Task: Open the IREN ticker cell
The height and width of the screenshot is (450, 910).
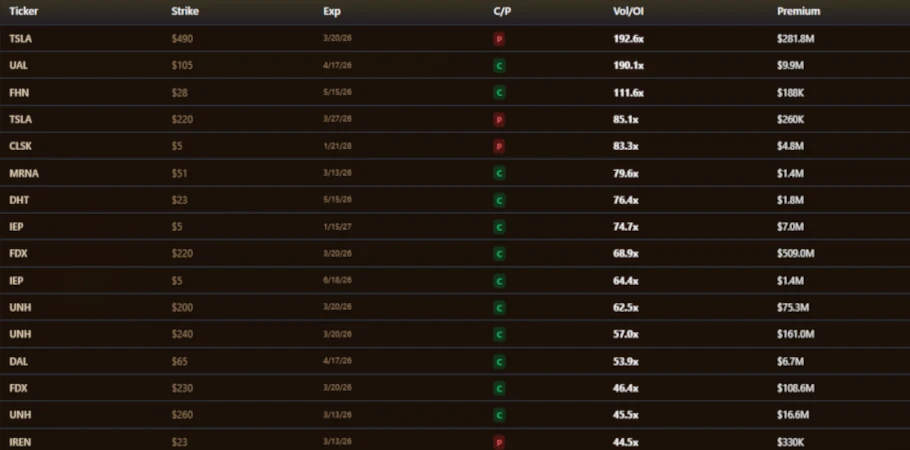Action: click(x=20, y=442)
